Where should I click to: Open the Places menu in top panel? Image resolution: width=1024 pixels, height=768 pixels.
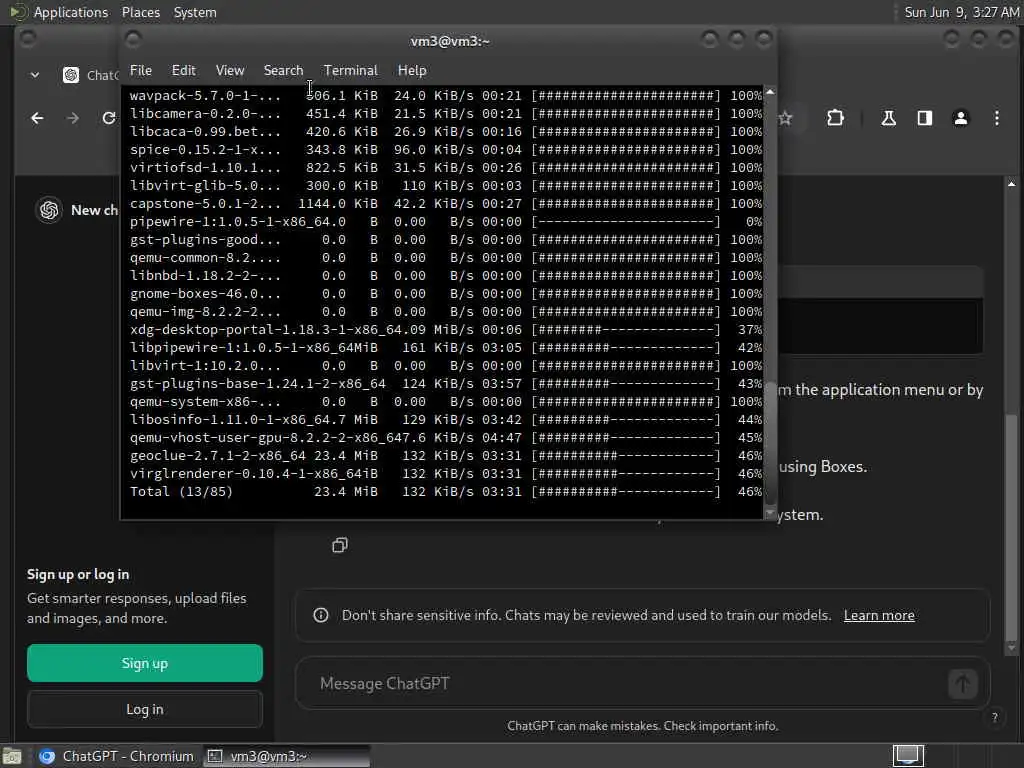(x=141, y=12)
